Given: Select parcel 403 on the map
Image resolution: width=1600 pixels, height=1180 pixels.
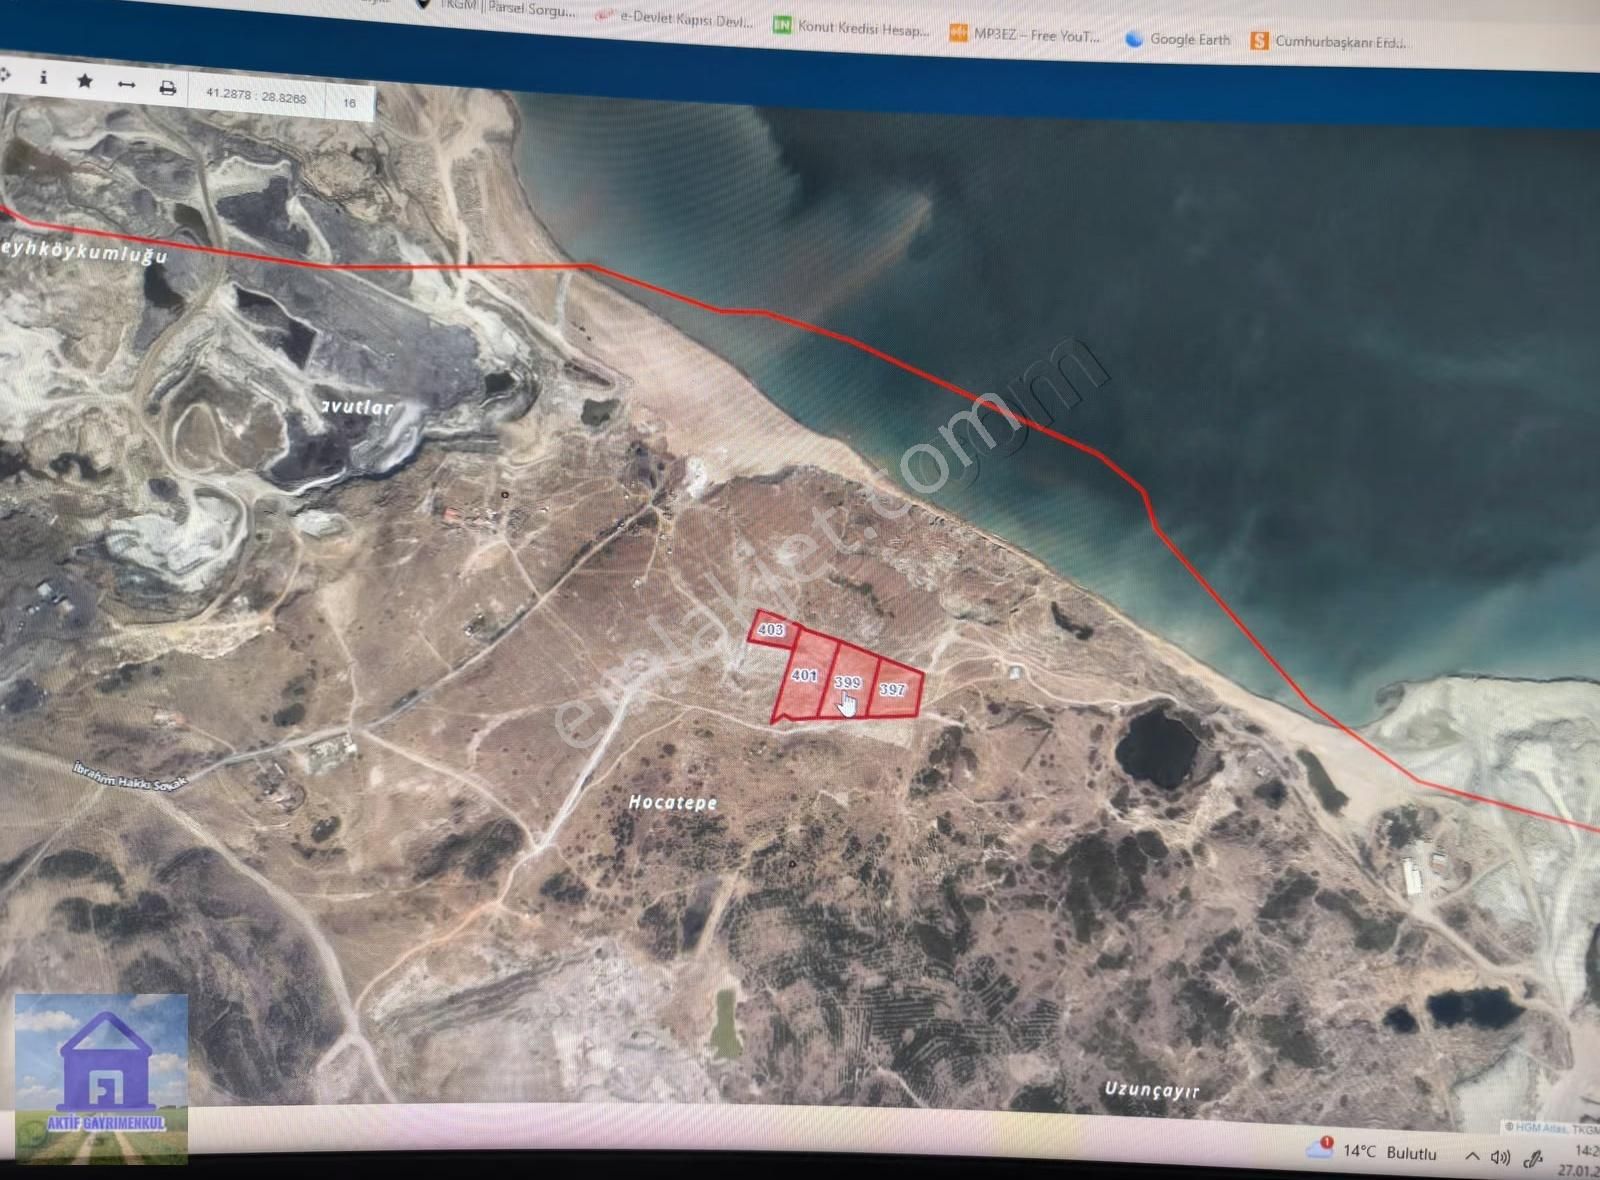Looking at the screenshot, I should point(770,630).
